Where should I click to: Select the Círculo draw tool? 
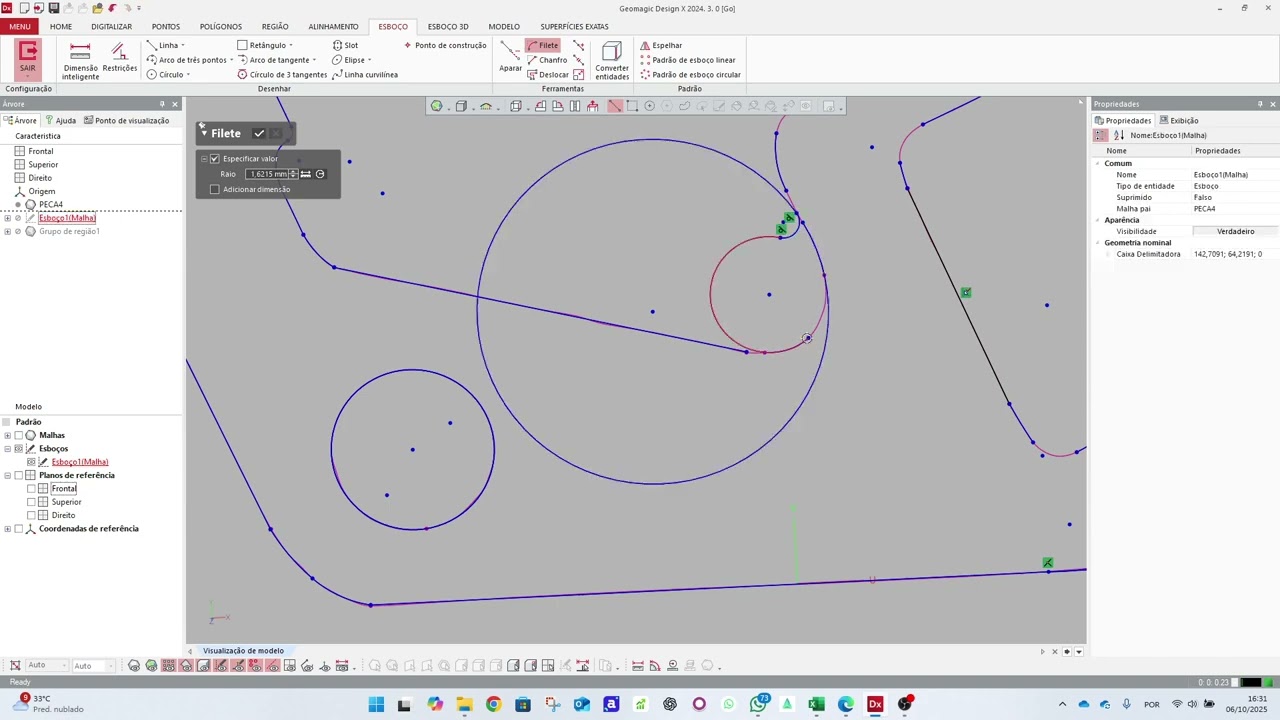point(166,75)
